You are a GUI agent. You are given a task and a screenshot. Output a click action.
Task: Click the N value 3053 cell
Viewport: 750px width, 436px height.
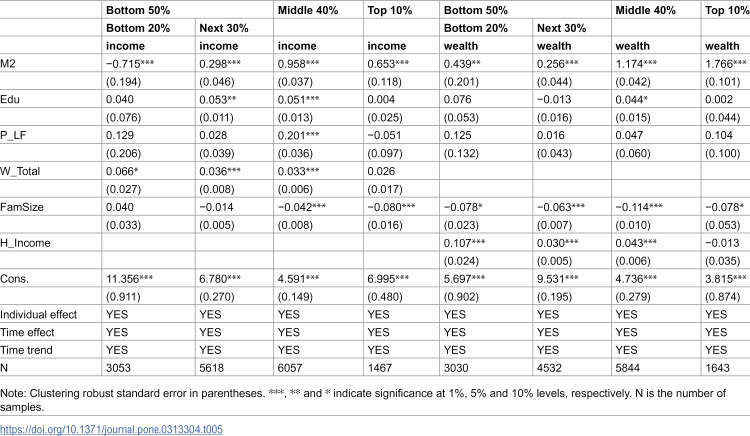click(x=118, y=368)
